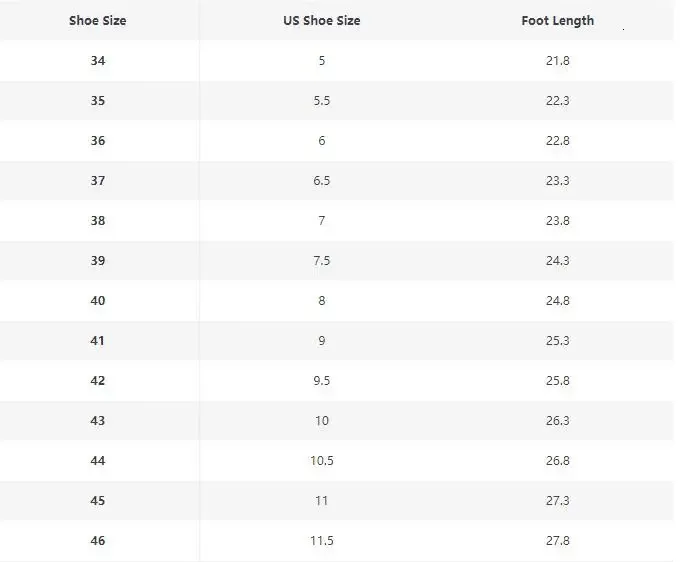Select shoe size 35 cell
Screen dimensions: 680x562
click(98, 101)
